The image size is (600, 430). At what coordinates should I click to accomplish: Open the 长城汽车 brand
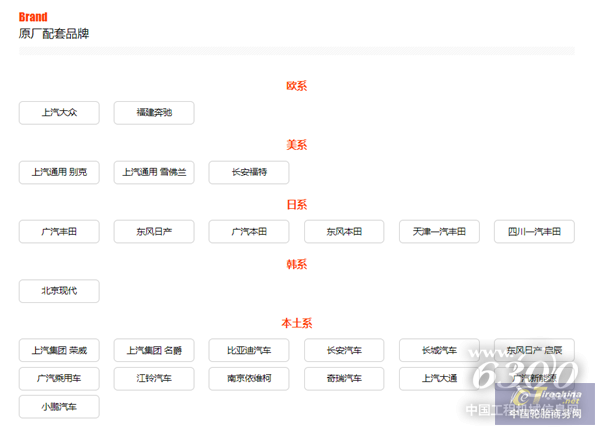coord(439,350)
